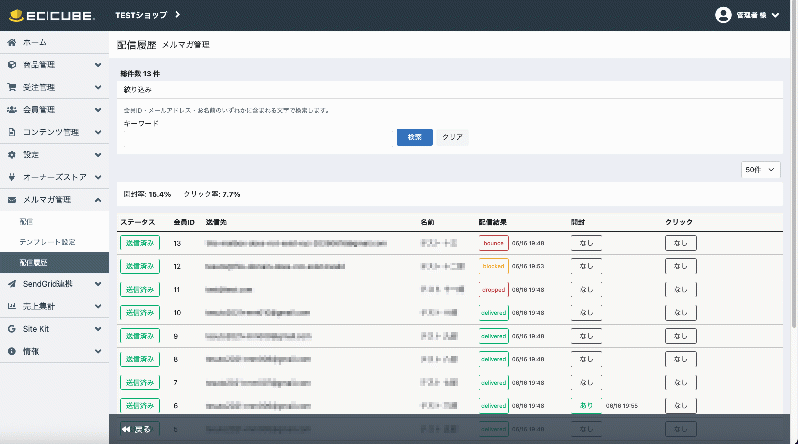Expand the 受注管理 menu chevron
The height and width of the screenshot is (444, 798).
coord(98,87)
